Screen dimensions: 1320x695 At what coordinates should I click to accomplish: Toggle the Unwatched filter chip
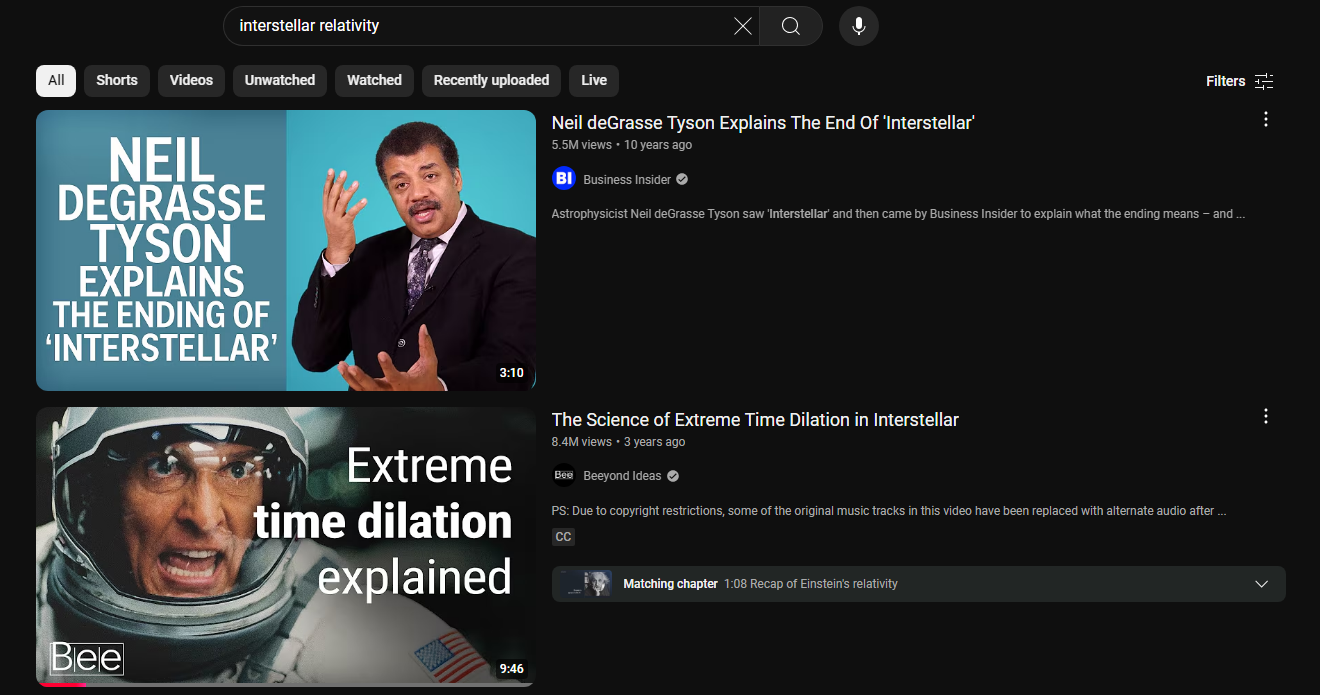click(280, 80)
